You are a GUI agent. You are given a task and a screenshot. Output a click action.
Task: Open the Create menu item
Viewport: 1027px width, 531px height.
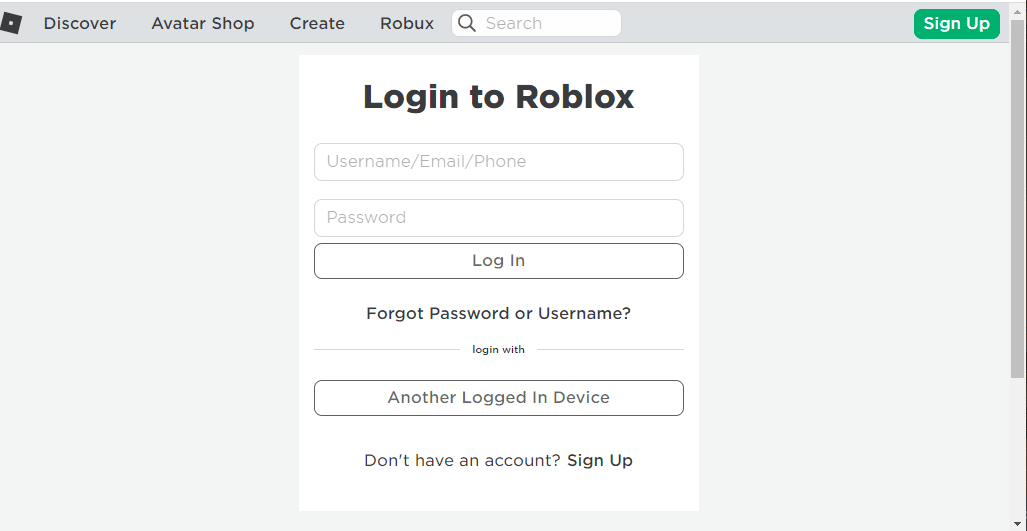pyautogui.click(x=317, y=24)
